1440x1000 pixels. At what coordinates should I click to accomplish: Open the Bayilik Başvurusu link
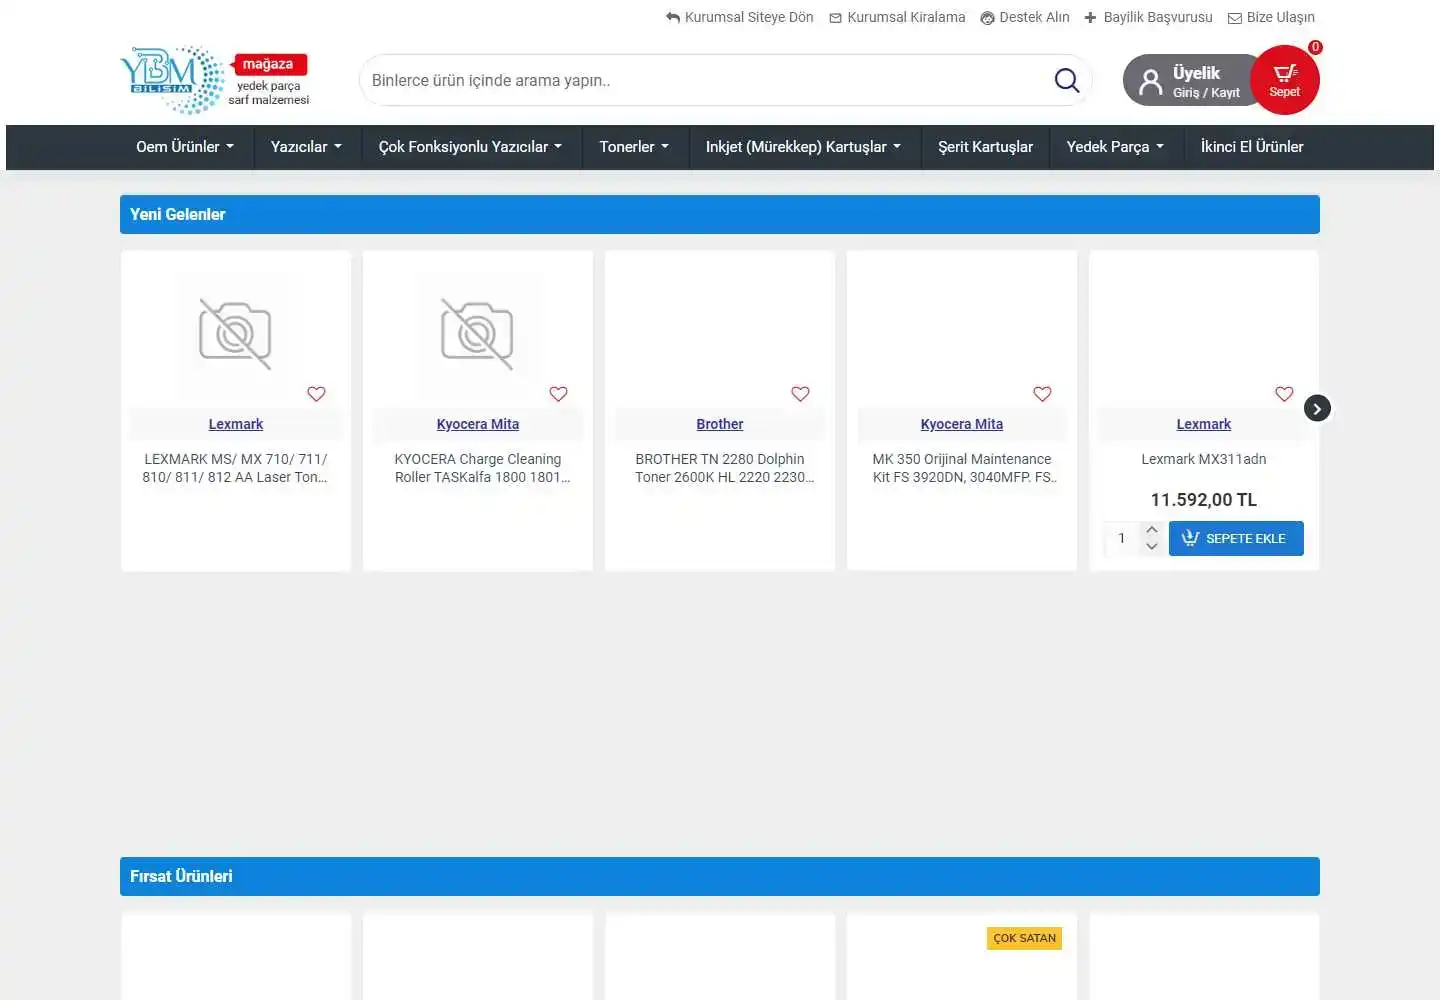1148,17
